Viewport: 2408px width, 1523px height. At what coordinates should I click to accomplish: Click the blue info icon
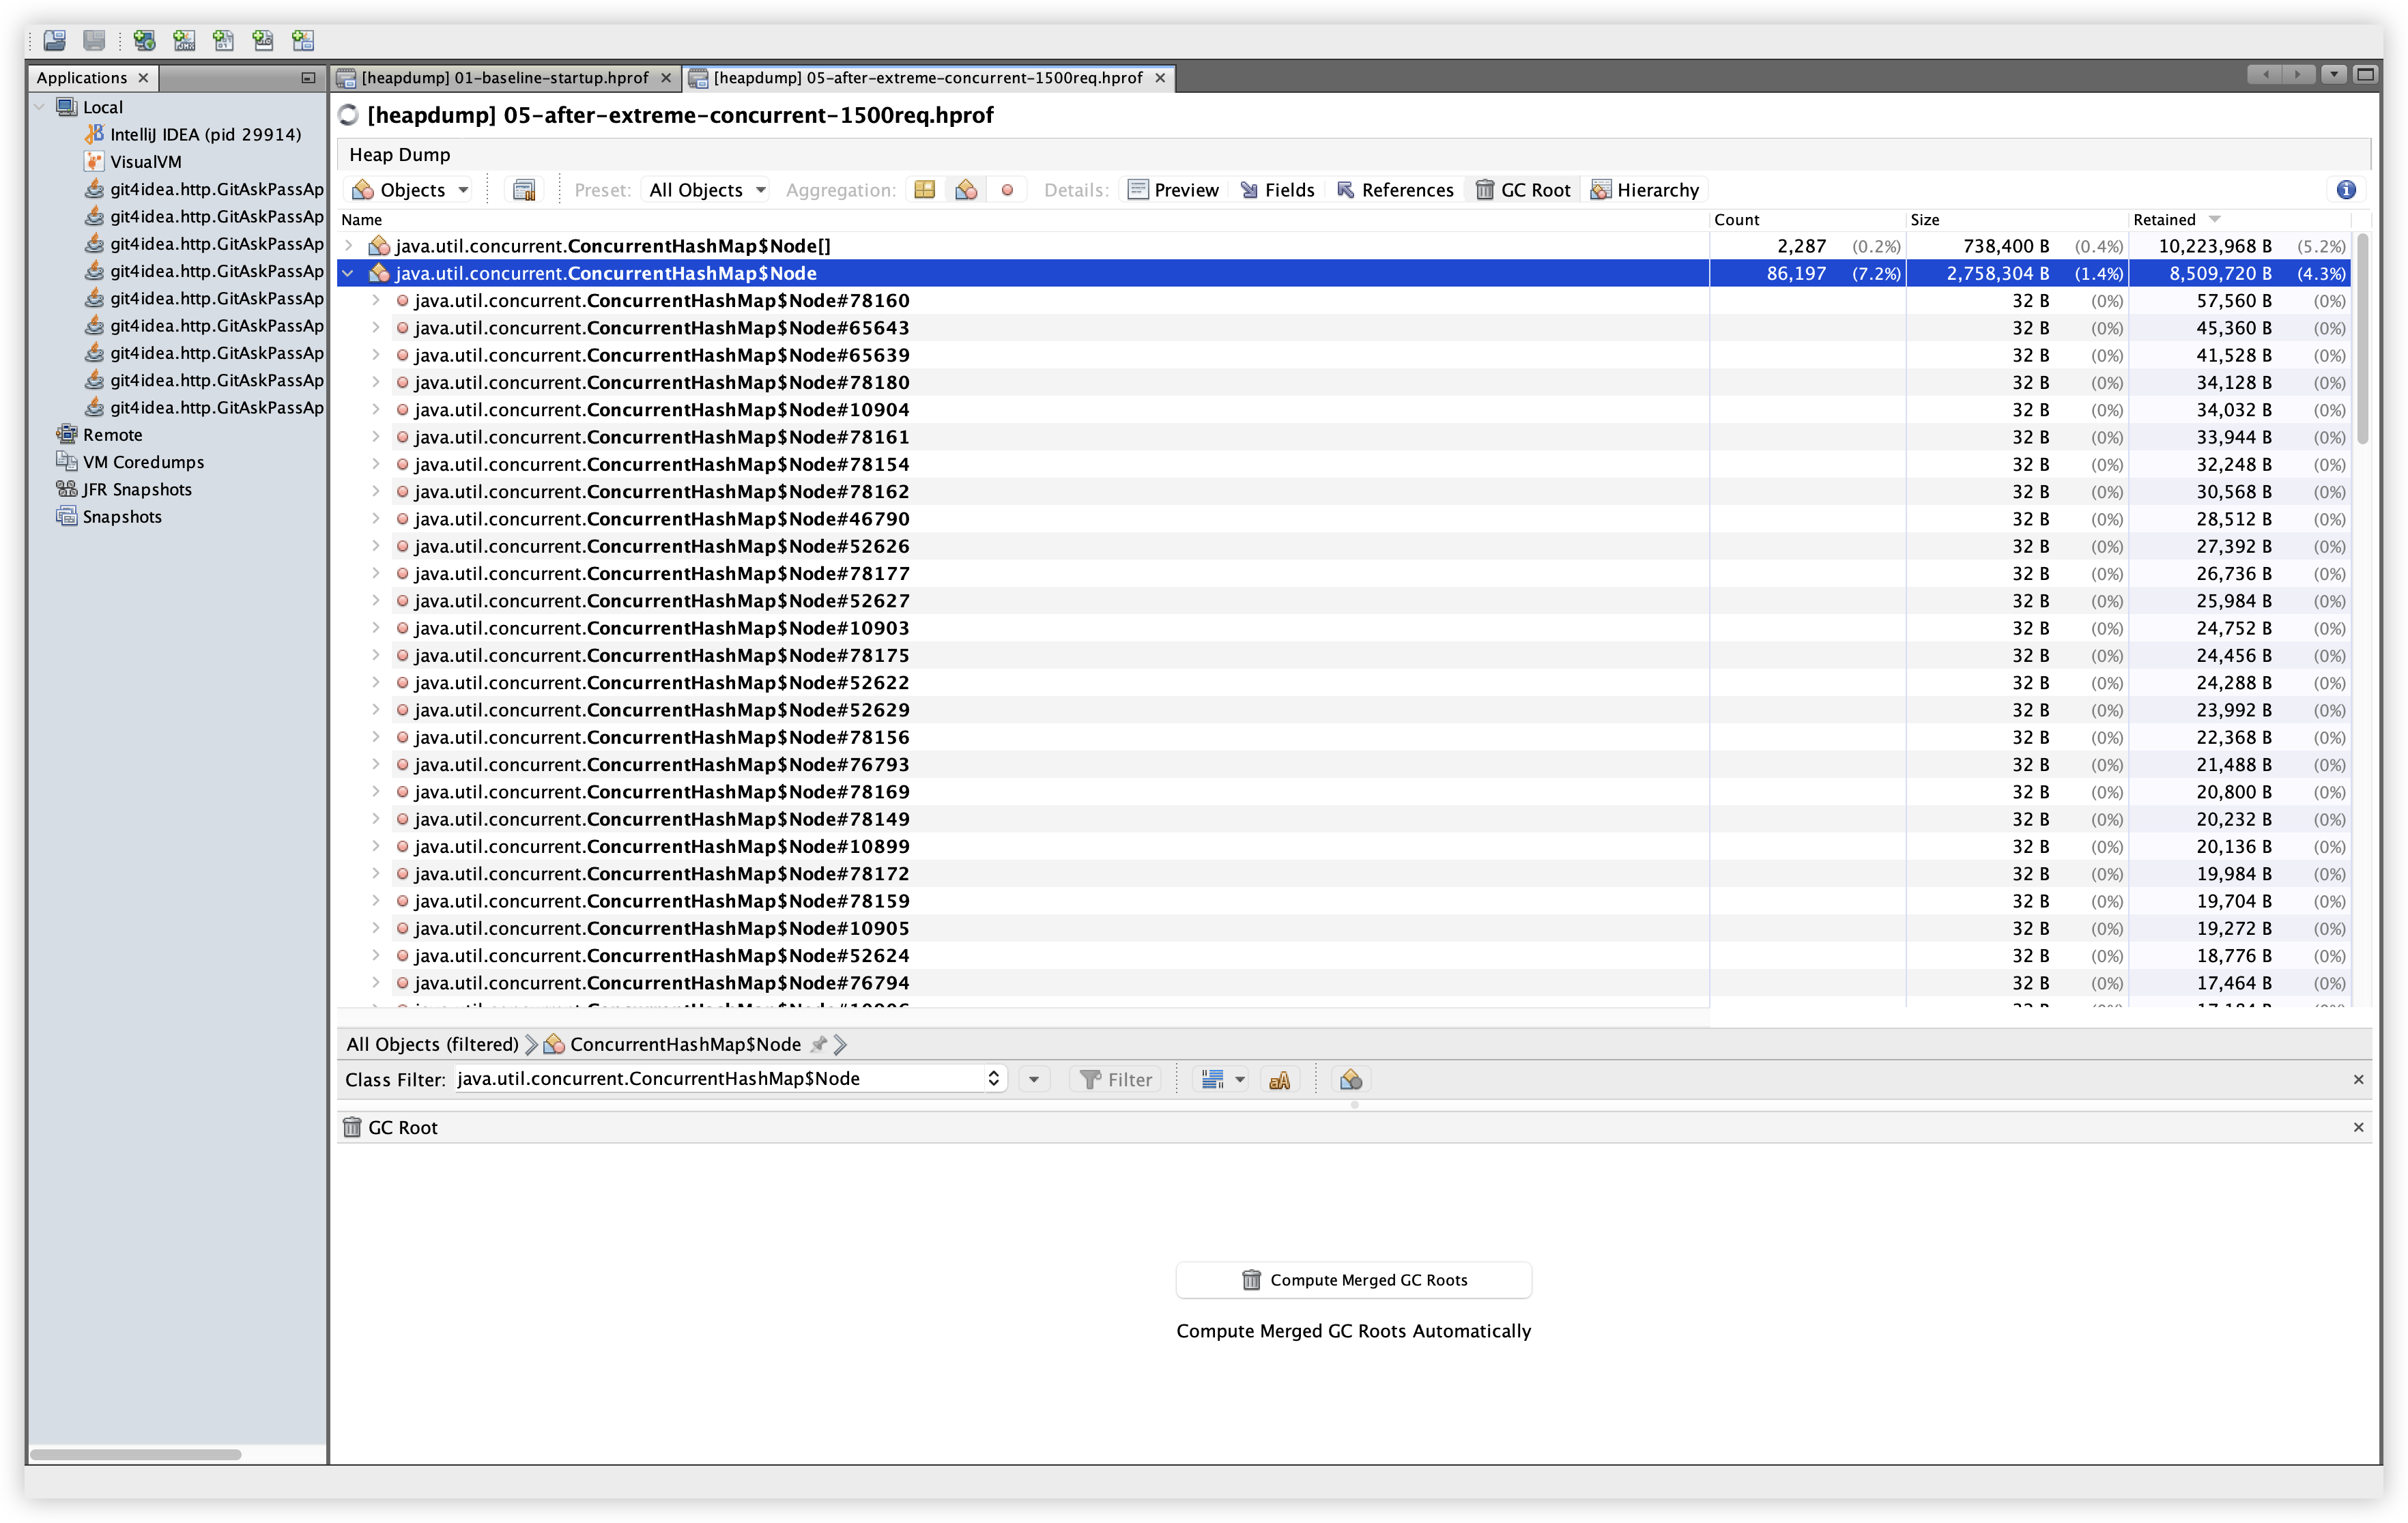pos(2346,190)
